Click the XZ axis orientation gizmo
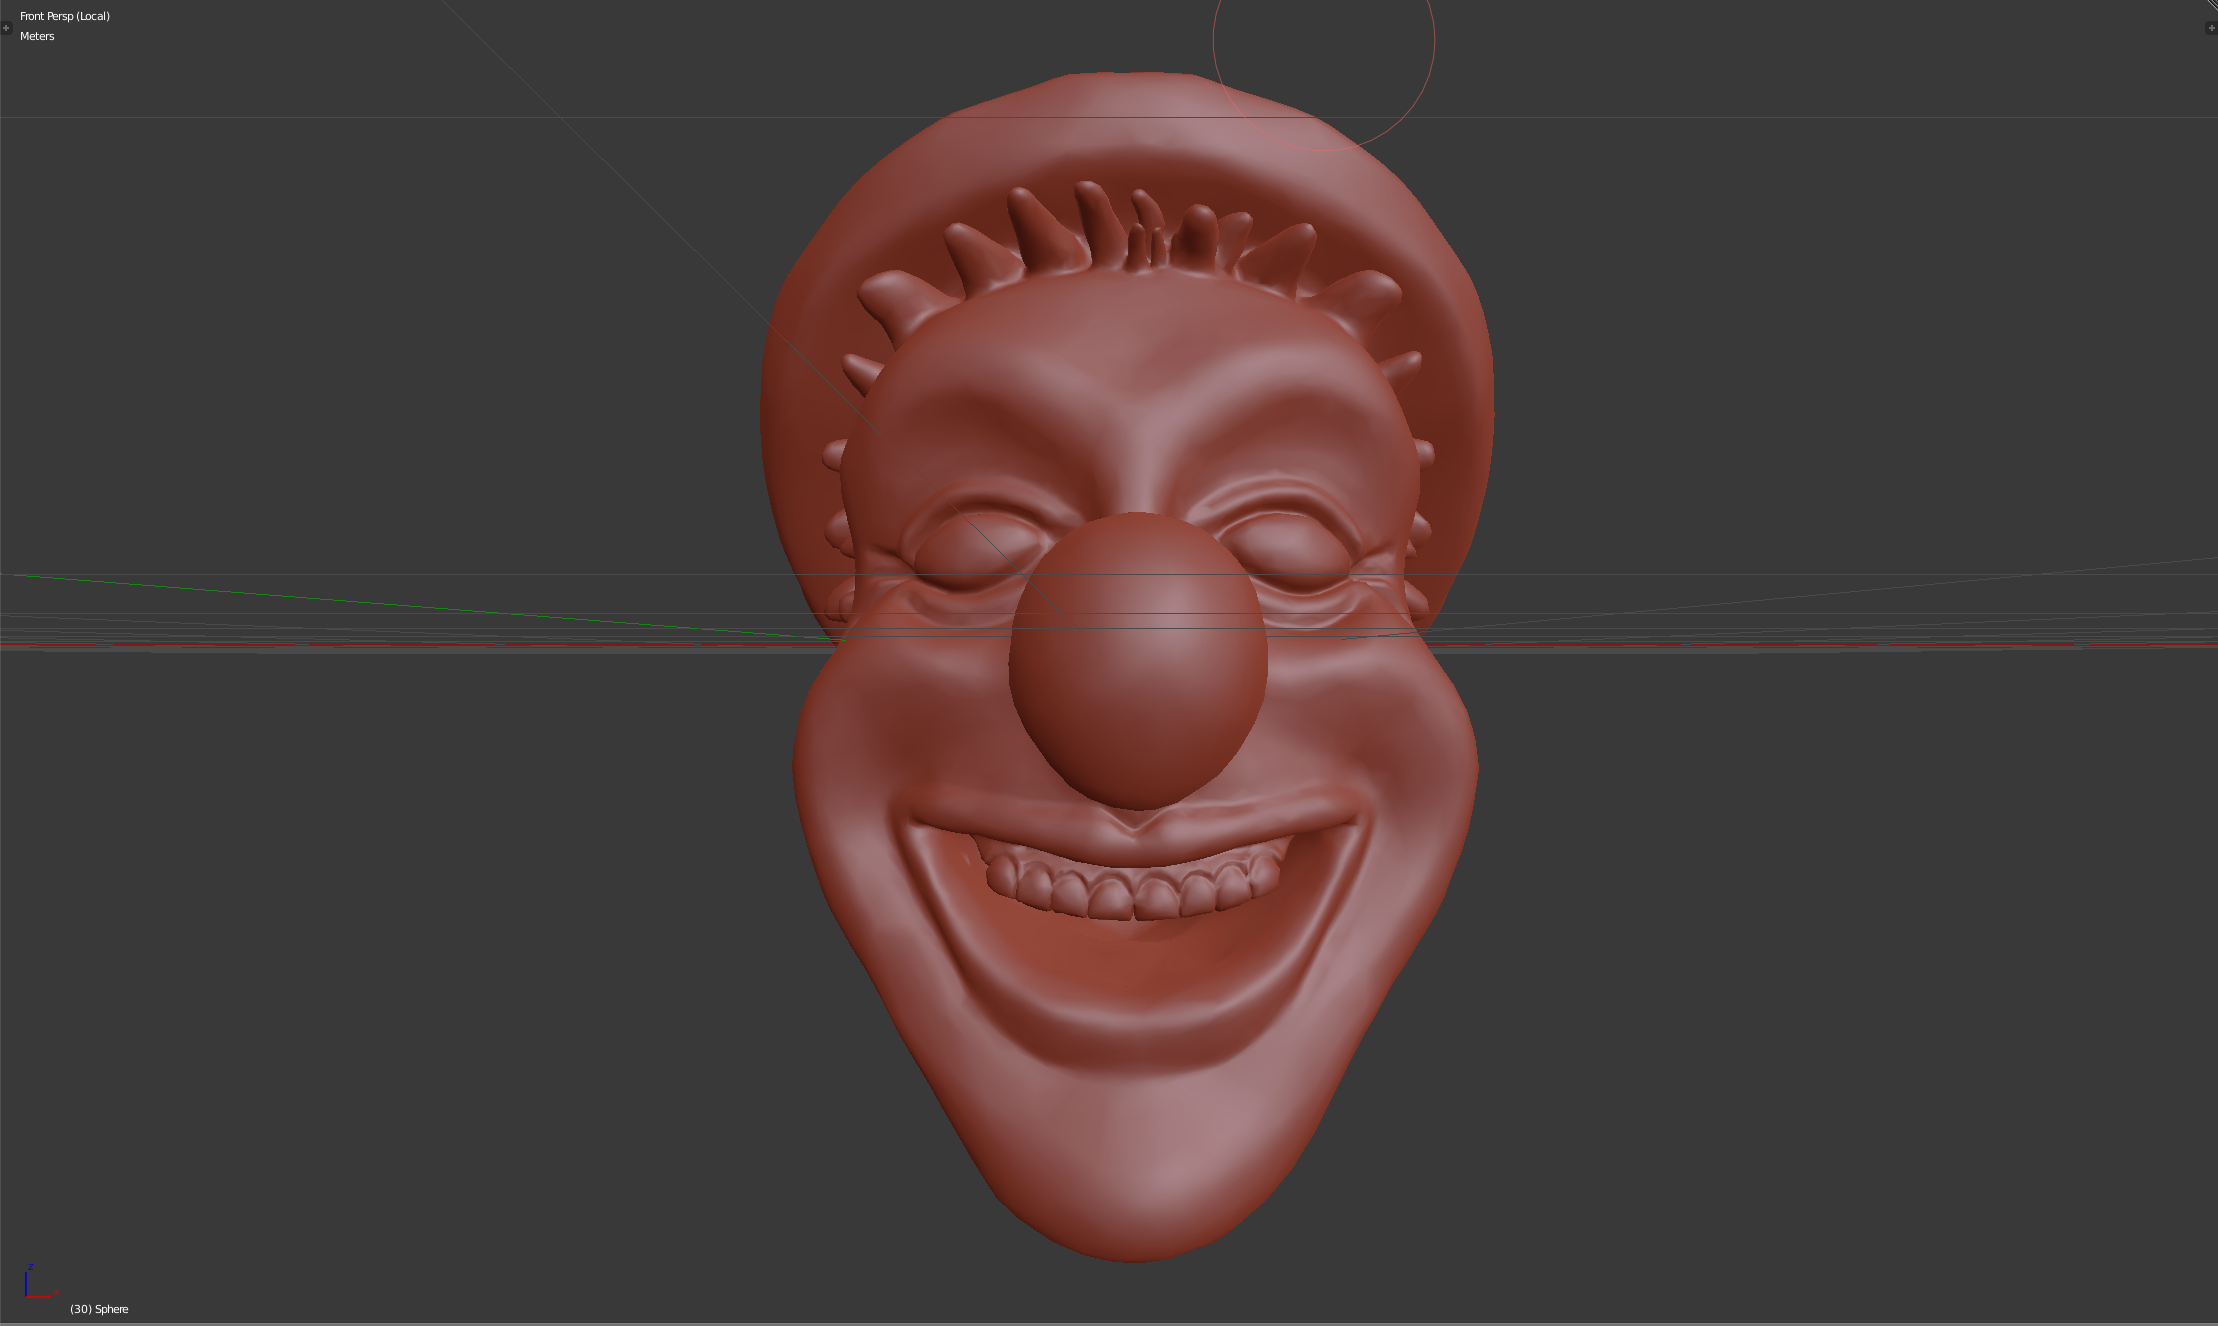Screen dimensions: 2218x1326 point(38,1284)
